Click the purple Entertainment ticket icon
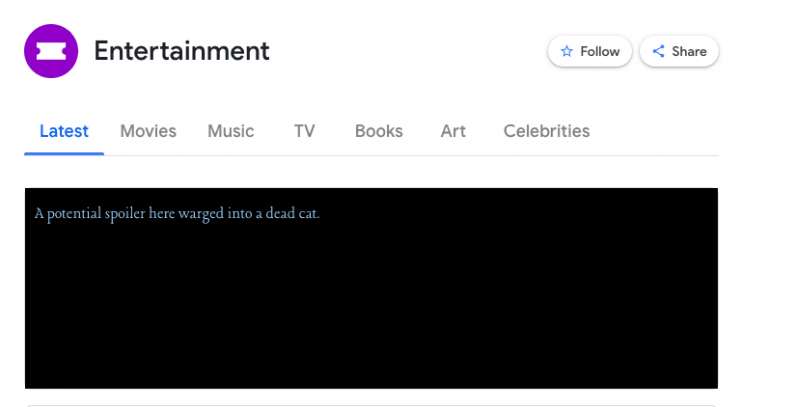 (x=51, y=51)
